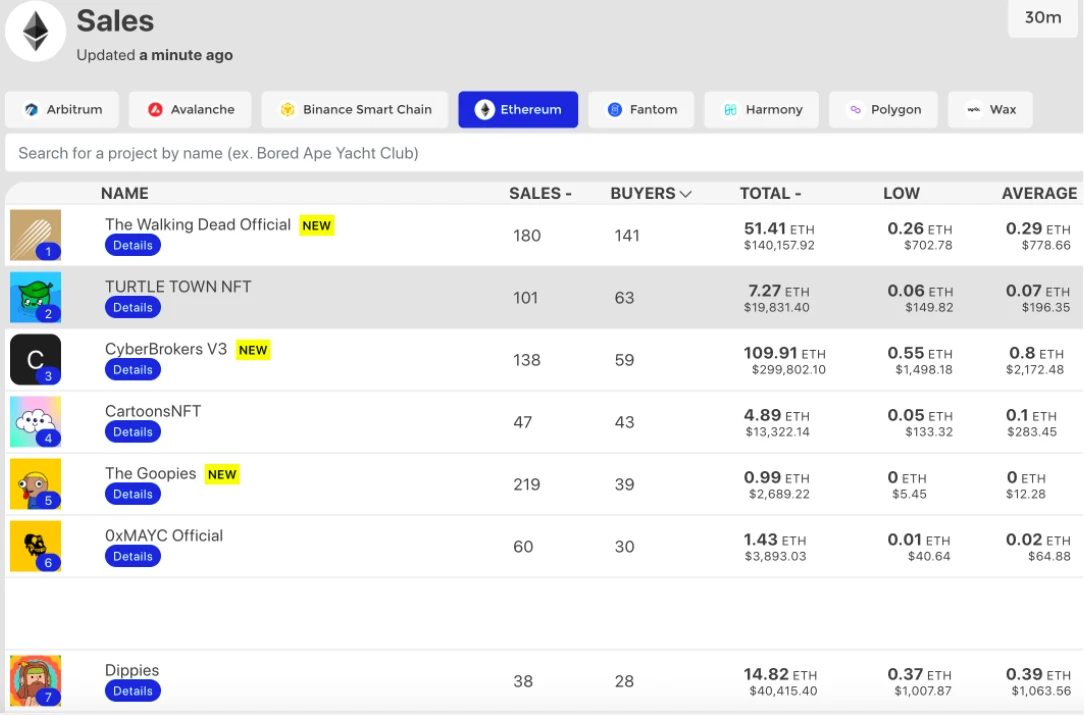Sort table by TOTAL column header
Screen dimensions: 1084x715
click(x=770, y=194)
